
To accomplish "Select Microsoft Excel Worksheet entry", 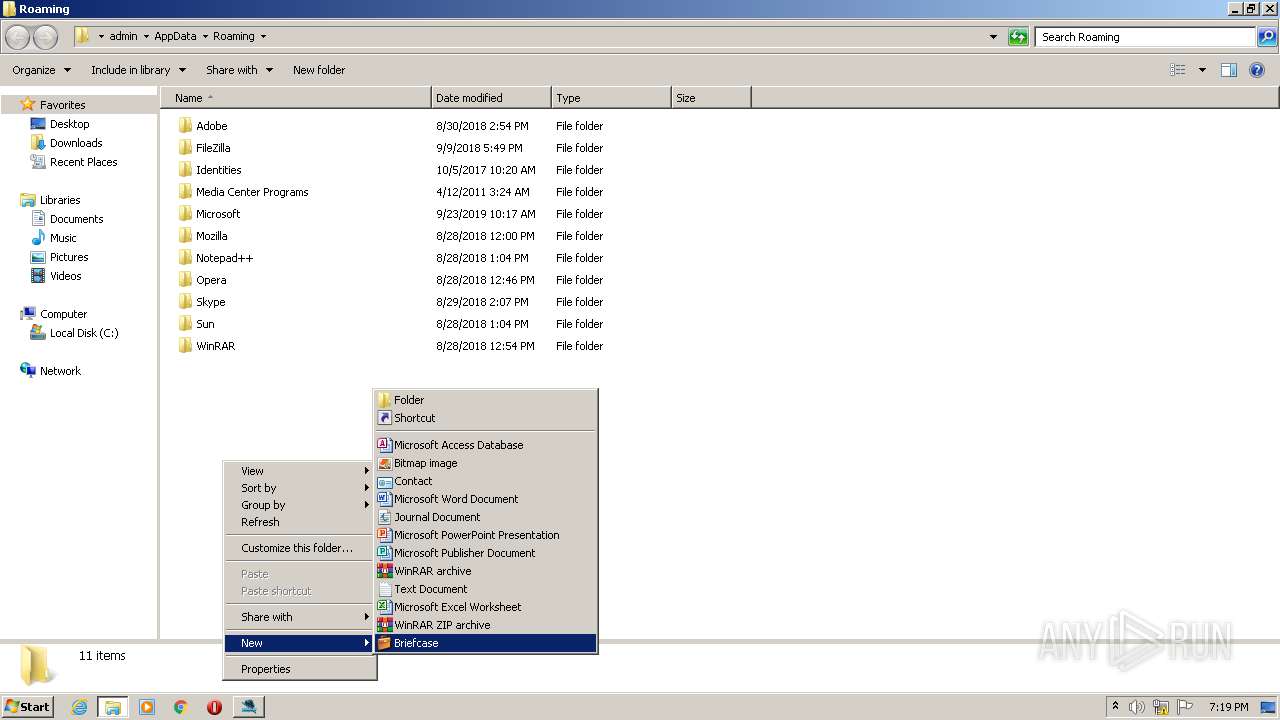I will pyautogui.click(x=486, y=607).
